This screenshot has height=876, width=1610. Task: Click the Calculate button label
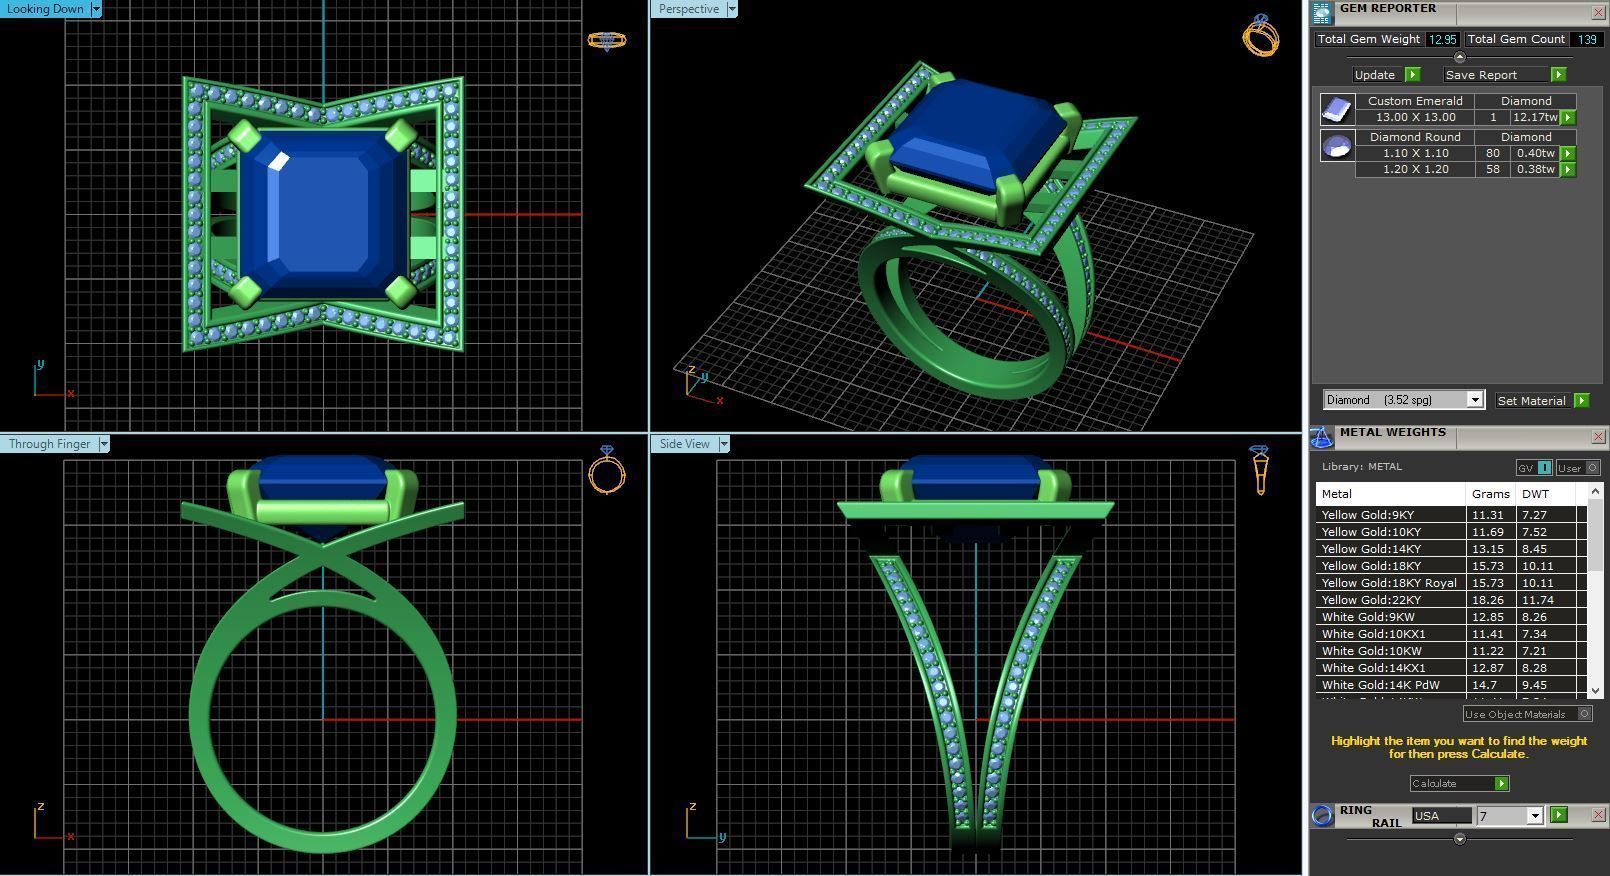(1435, 784)
